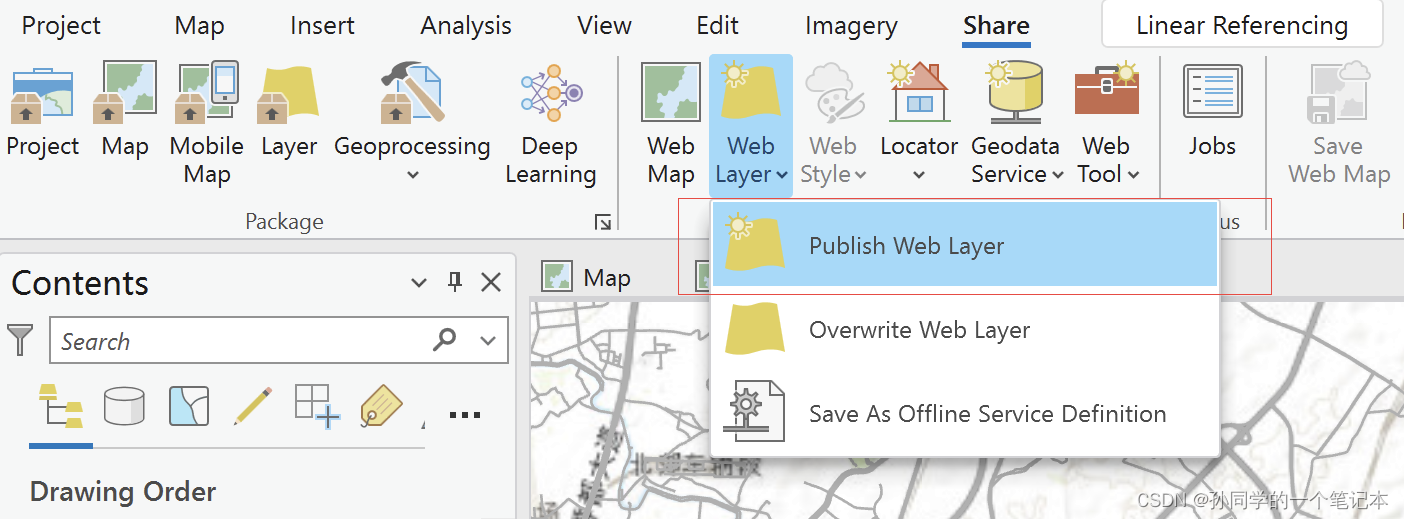Select List By Snapping icon
Viewport: 1404px width, 519px height.
pyautogui.click(x=318, y=406)
